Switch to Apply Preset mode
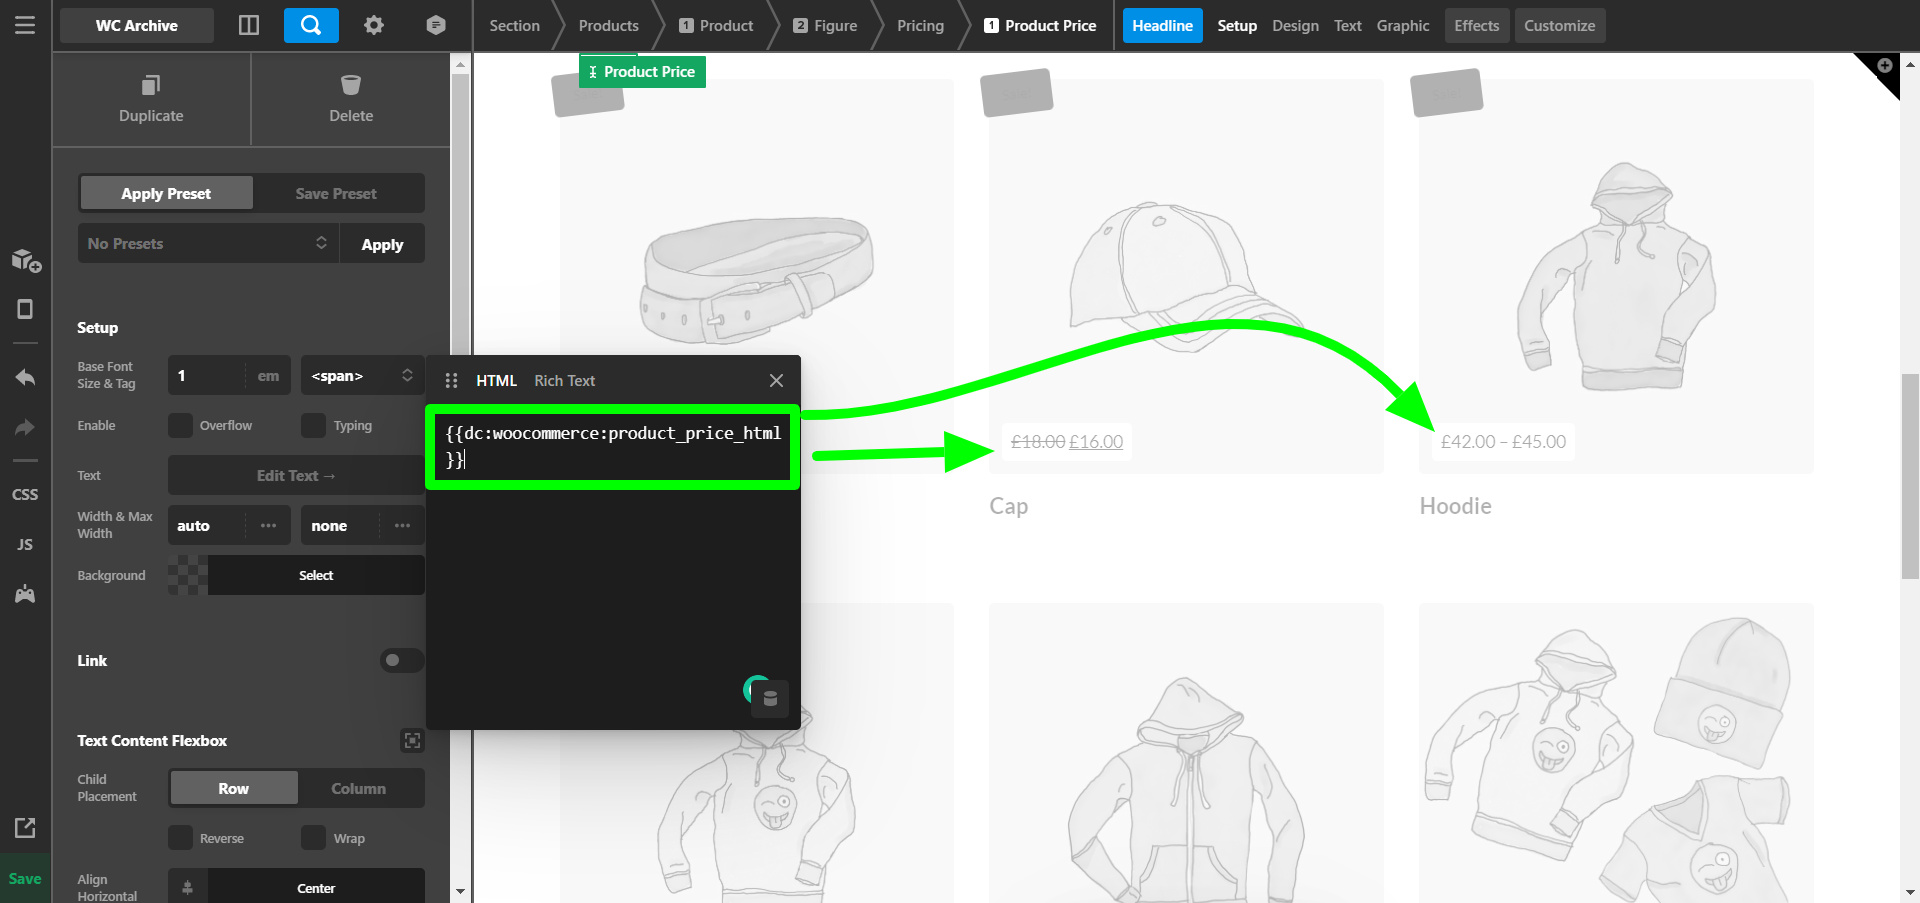This screenshot has height=903, width=1920. click(166, 193)
